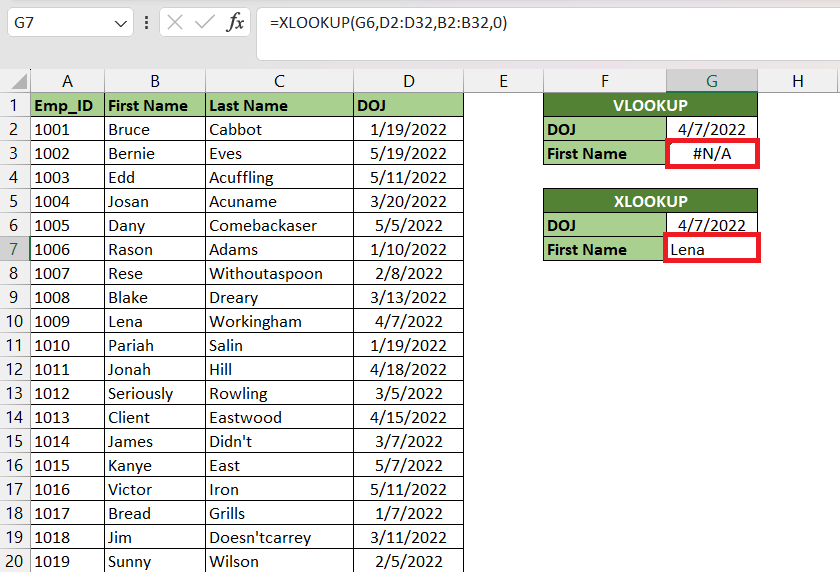Select cell containing Dreary
Image resolution: width=840 pixels, height=572 pixels.
click(x=279, y=297)
